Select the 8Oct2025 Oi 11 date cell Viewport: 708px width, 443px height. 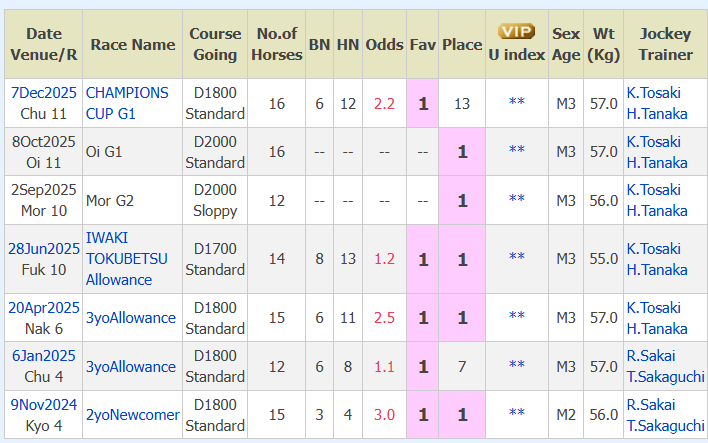coord(44,152)
